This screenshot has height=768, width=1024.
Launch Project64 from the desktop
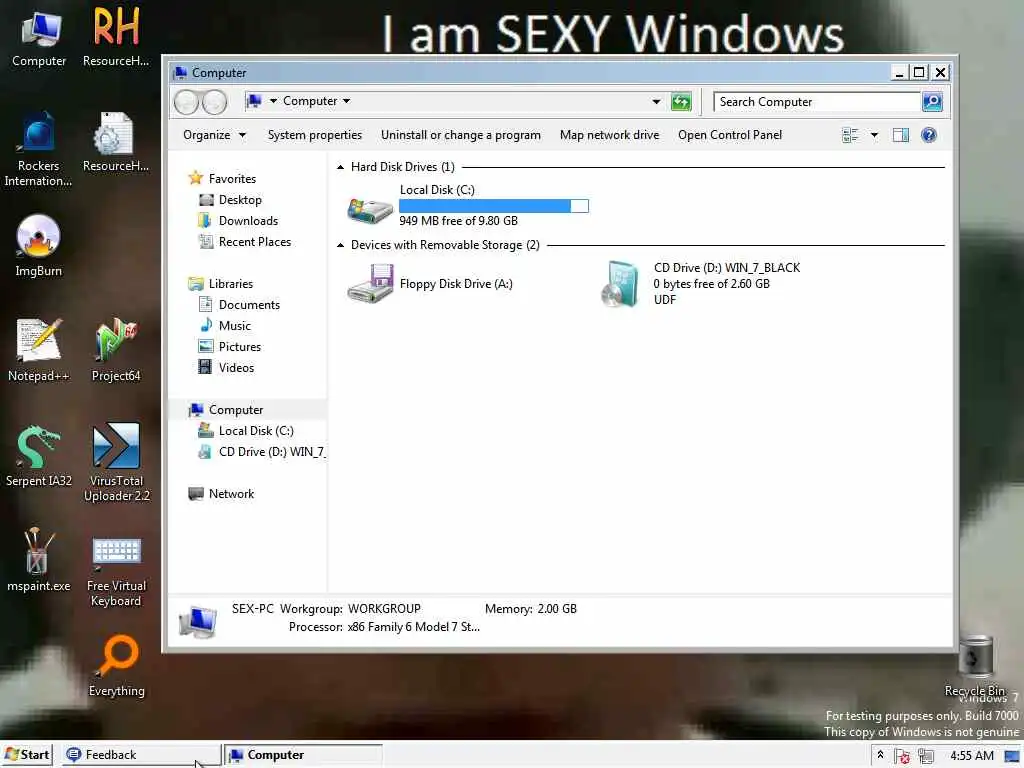pos(116,351)
